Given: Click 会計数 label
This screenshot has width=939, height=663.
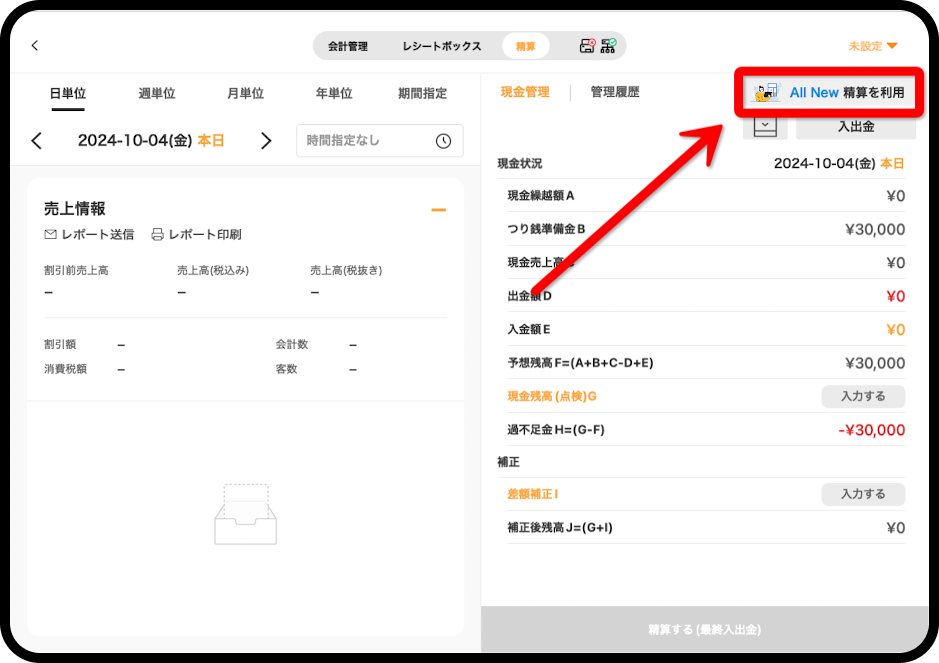Looking at the screenshot, I should pyautogui.click(x=292, y=344).
